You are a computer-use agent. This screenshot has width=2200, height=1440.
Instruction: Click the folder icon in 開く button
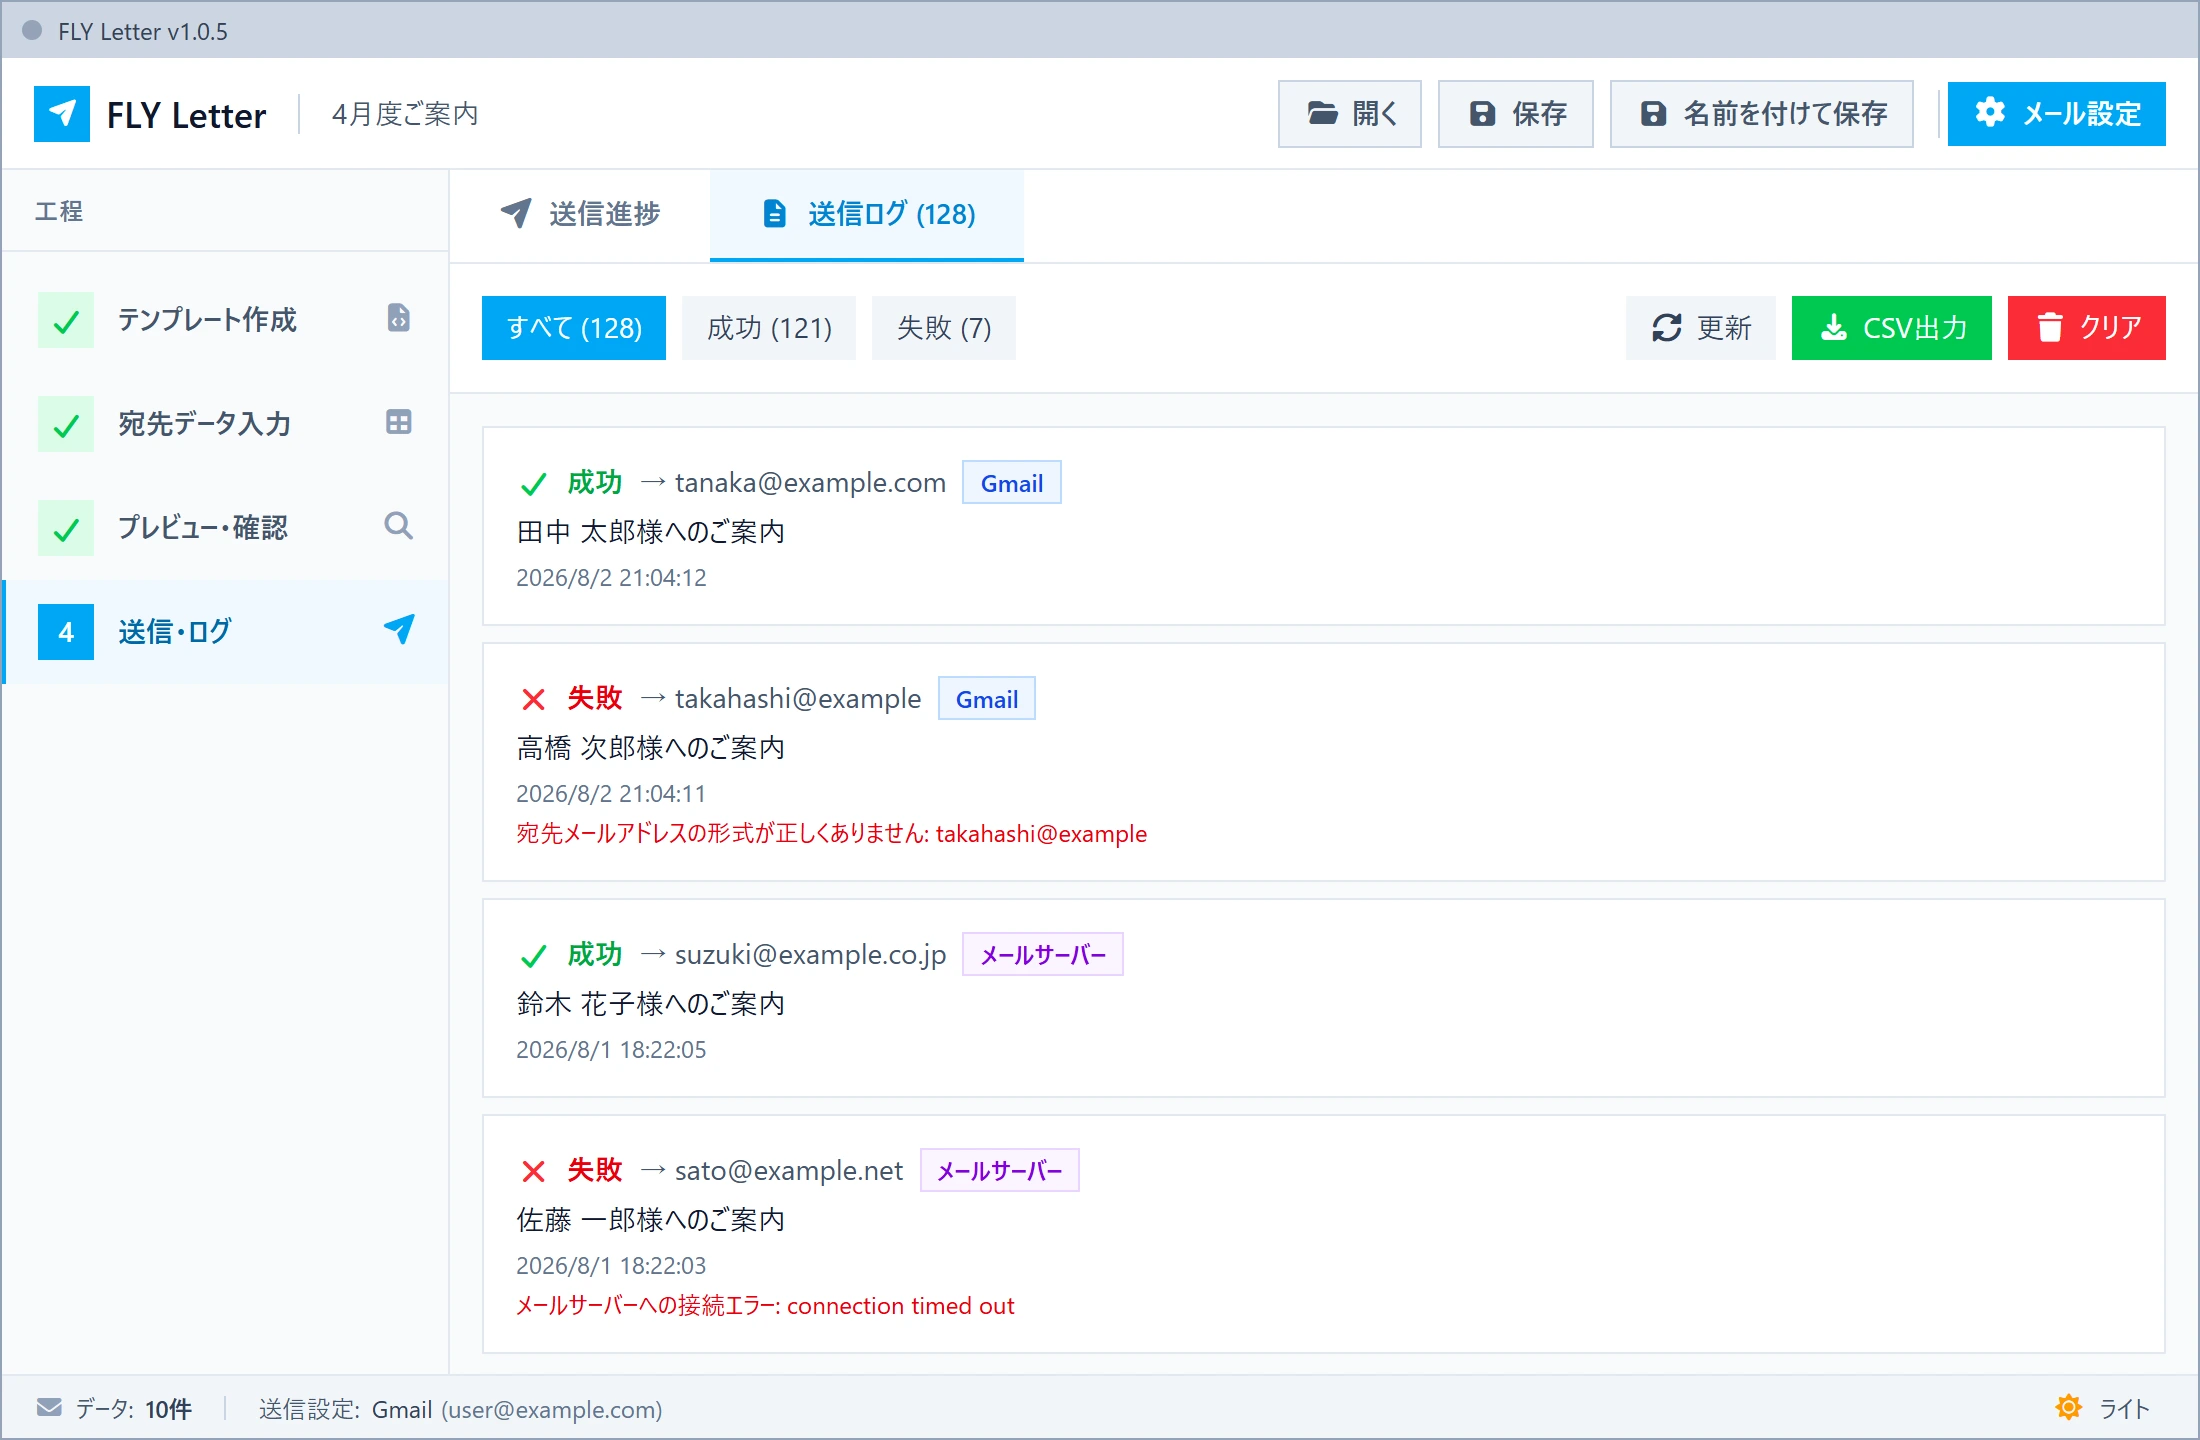pos(1323,113)
